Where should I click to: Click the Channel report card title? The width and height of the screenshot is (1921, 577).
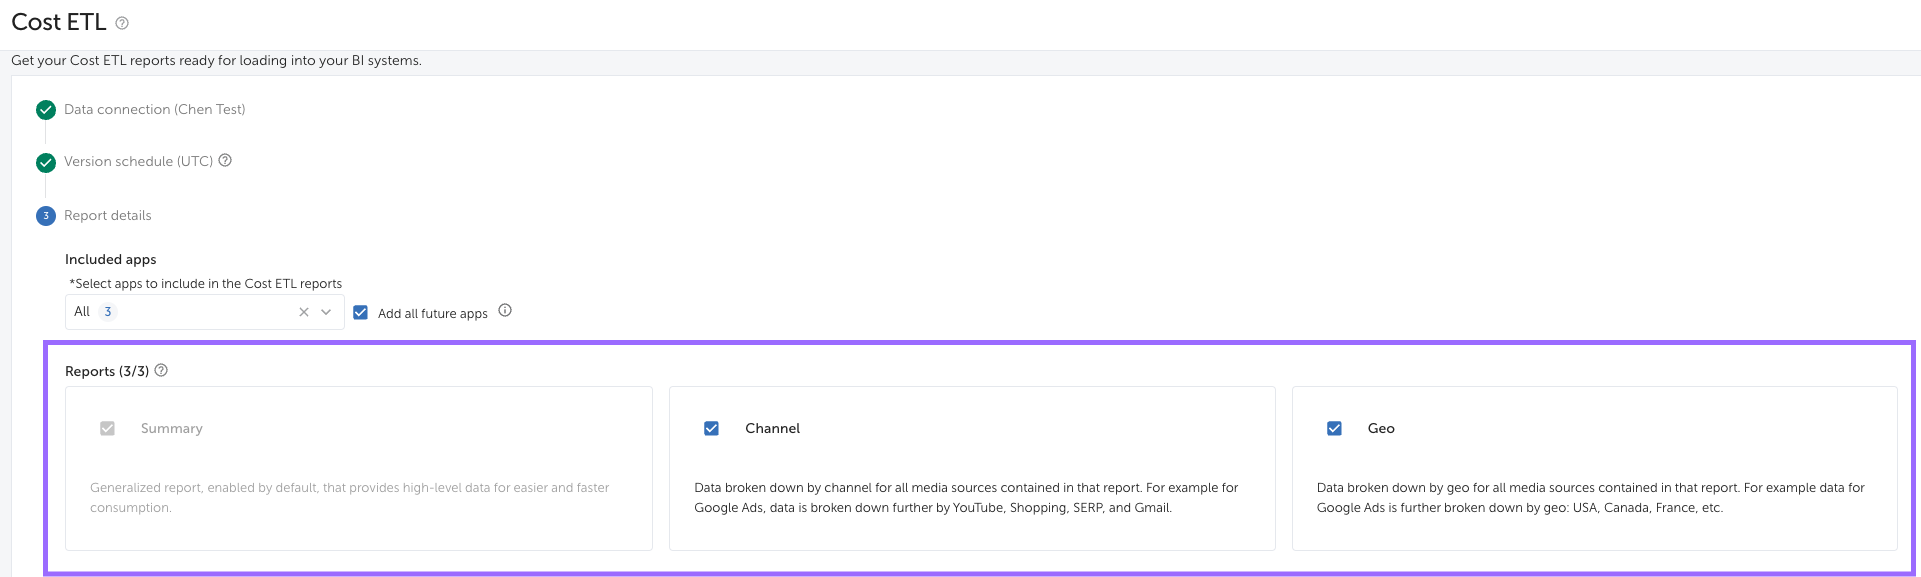772,428
